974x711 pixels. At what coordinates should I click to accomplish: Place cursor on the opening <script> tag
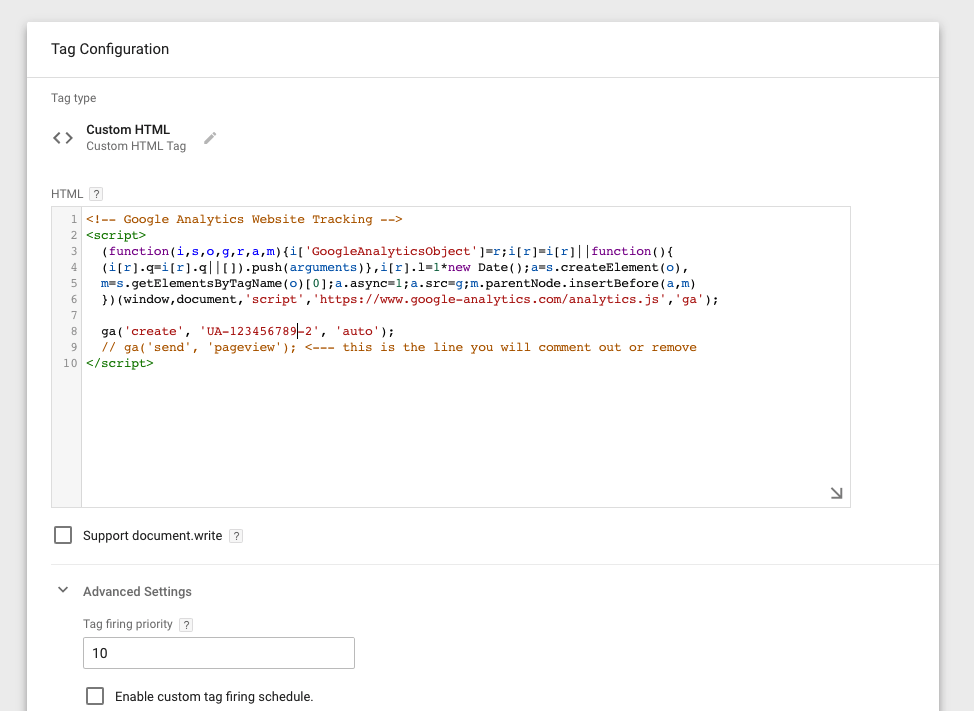point(116,235)
